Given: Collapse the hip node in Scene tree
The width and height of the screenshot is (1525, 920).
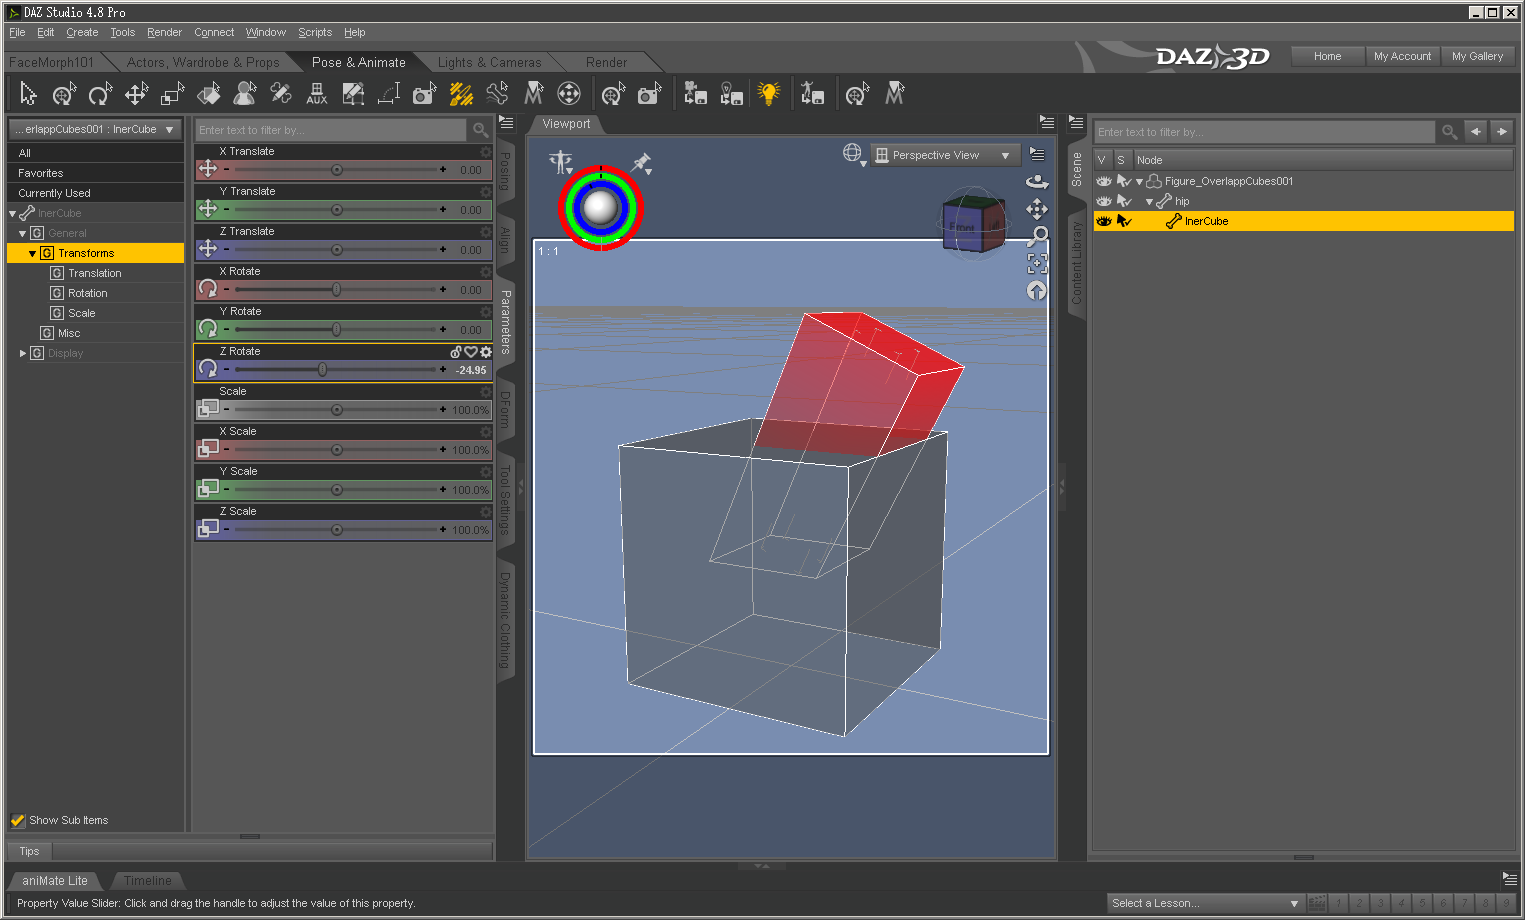Looking at the screenshot, I should (x=1150, y=202).
